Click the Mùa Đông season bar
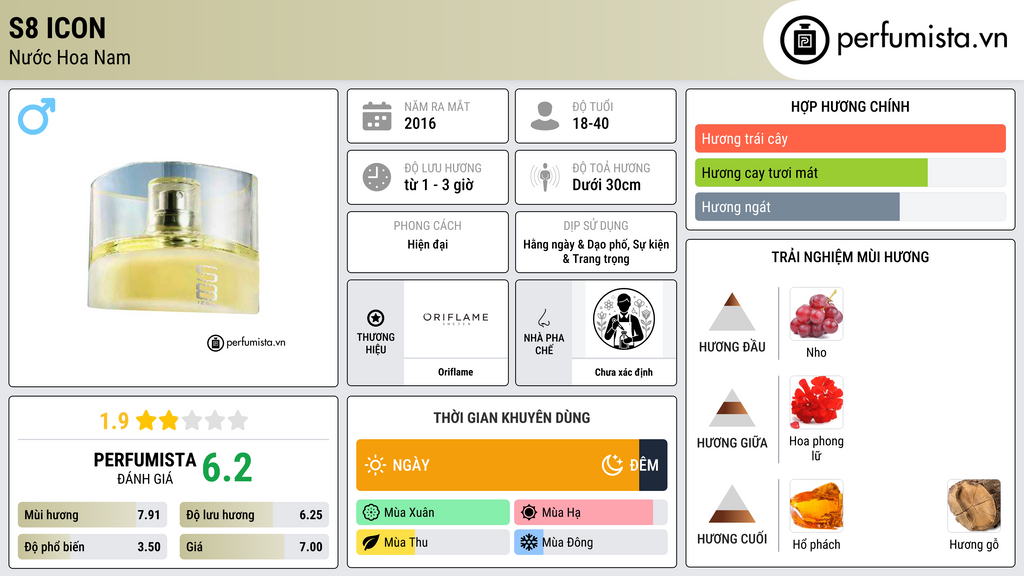This screenshot has width=1024, height=576. (x=590, y=543)
